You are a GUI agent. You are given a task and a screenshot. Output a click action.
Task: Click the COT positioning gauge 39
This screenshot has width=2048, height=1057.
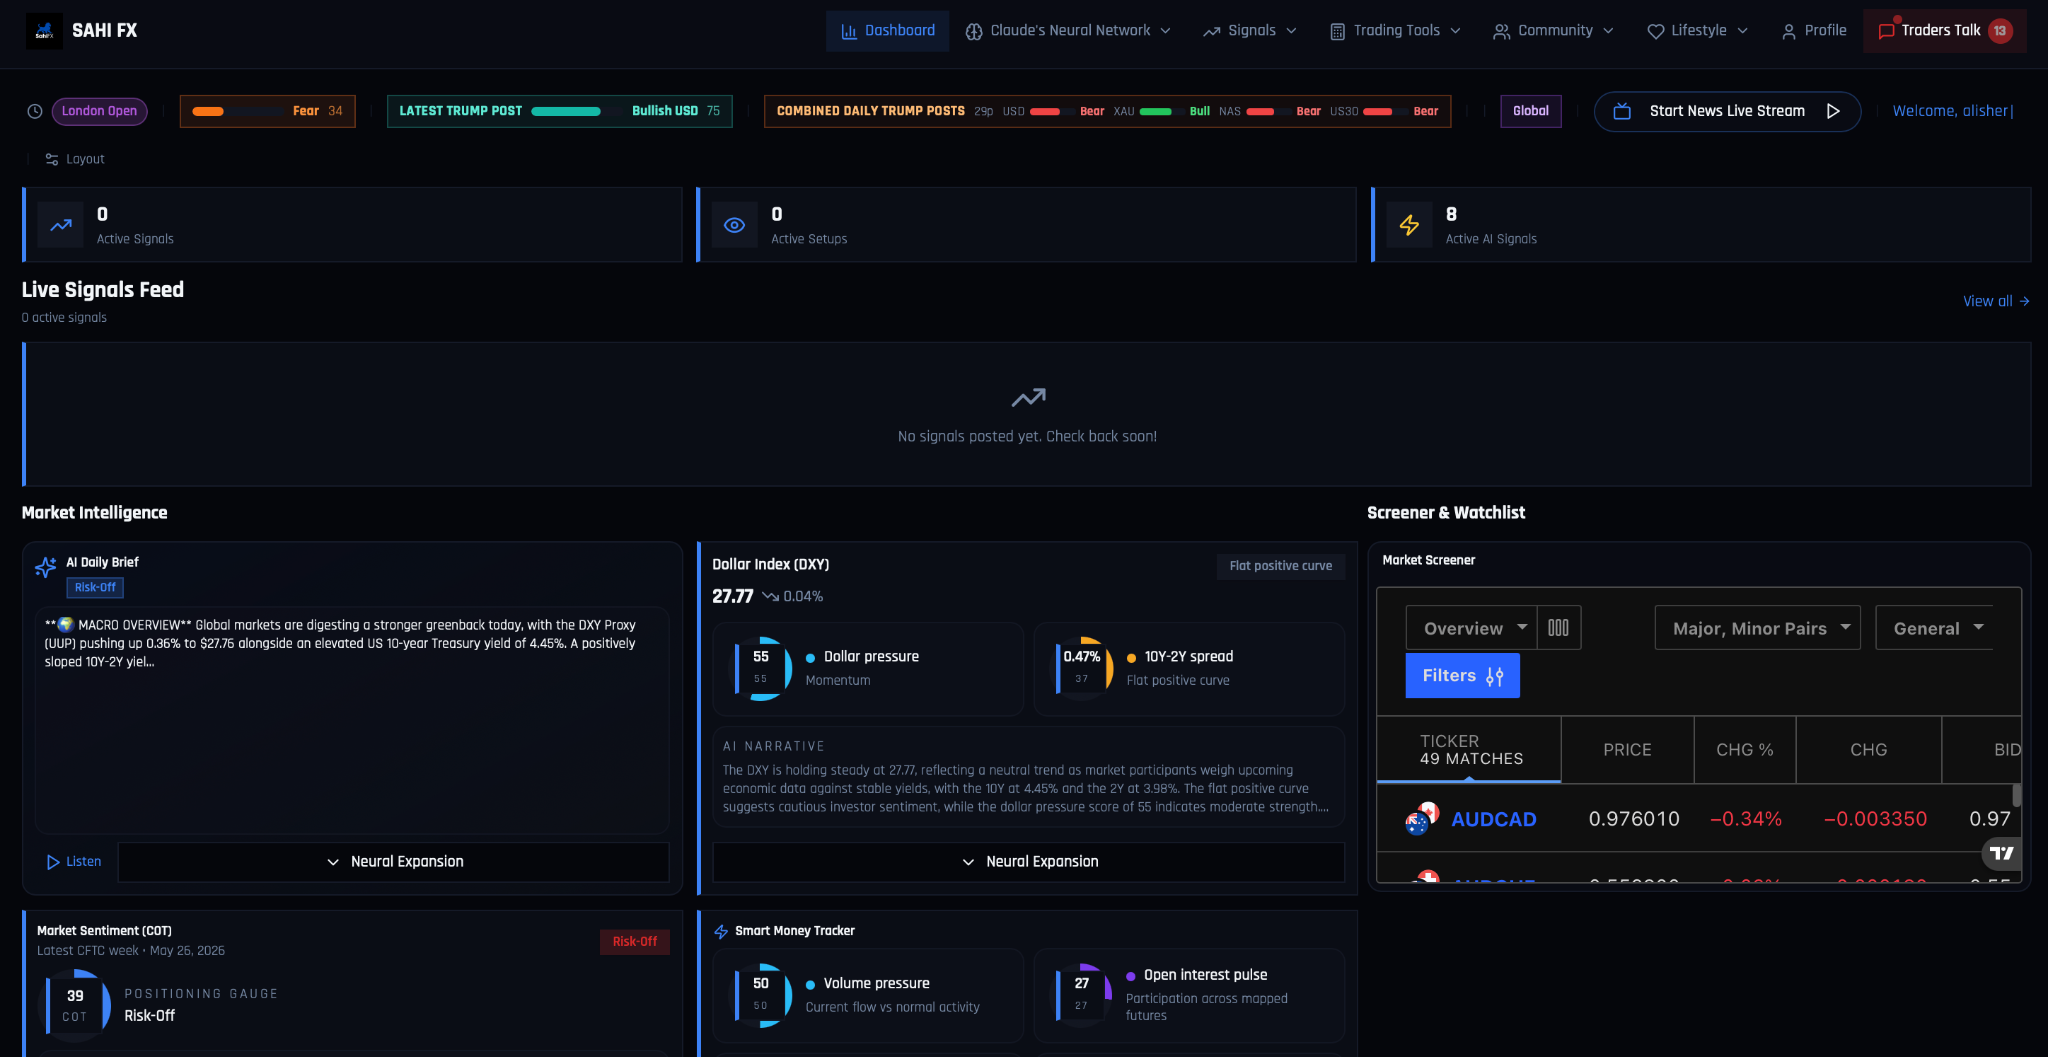[x=76, y=1005]
